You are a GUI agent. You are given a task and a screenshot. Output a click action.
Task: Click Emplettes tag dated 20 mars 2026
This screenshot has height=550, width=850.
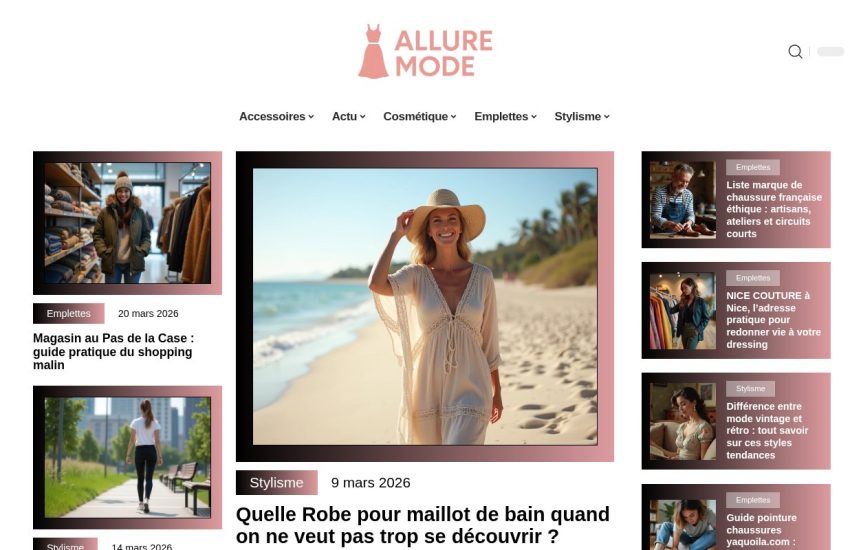pos(68,313)
